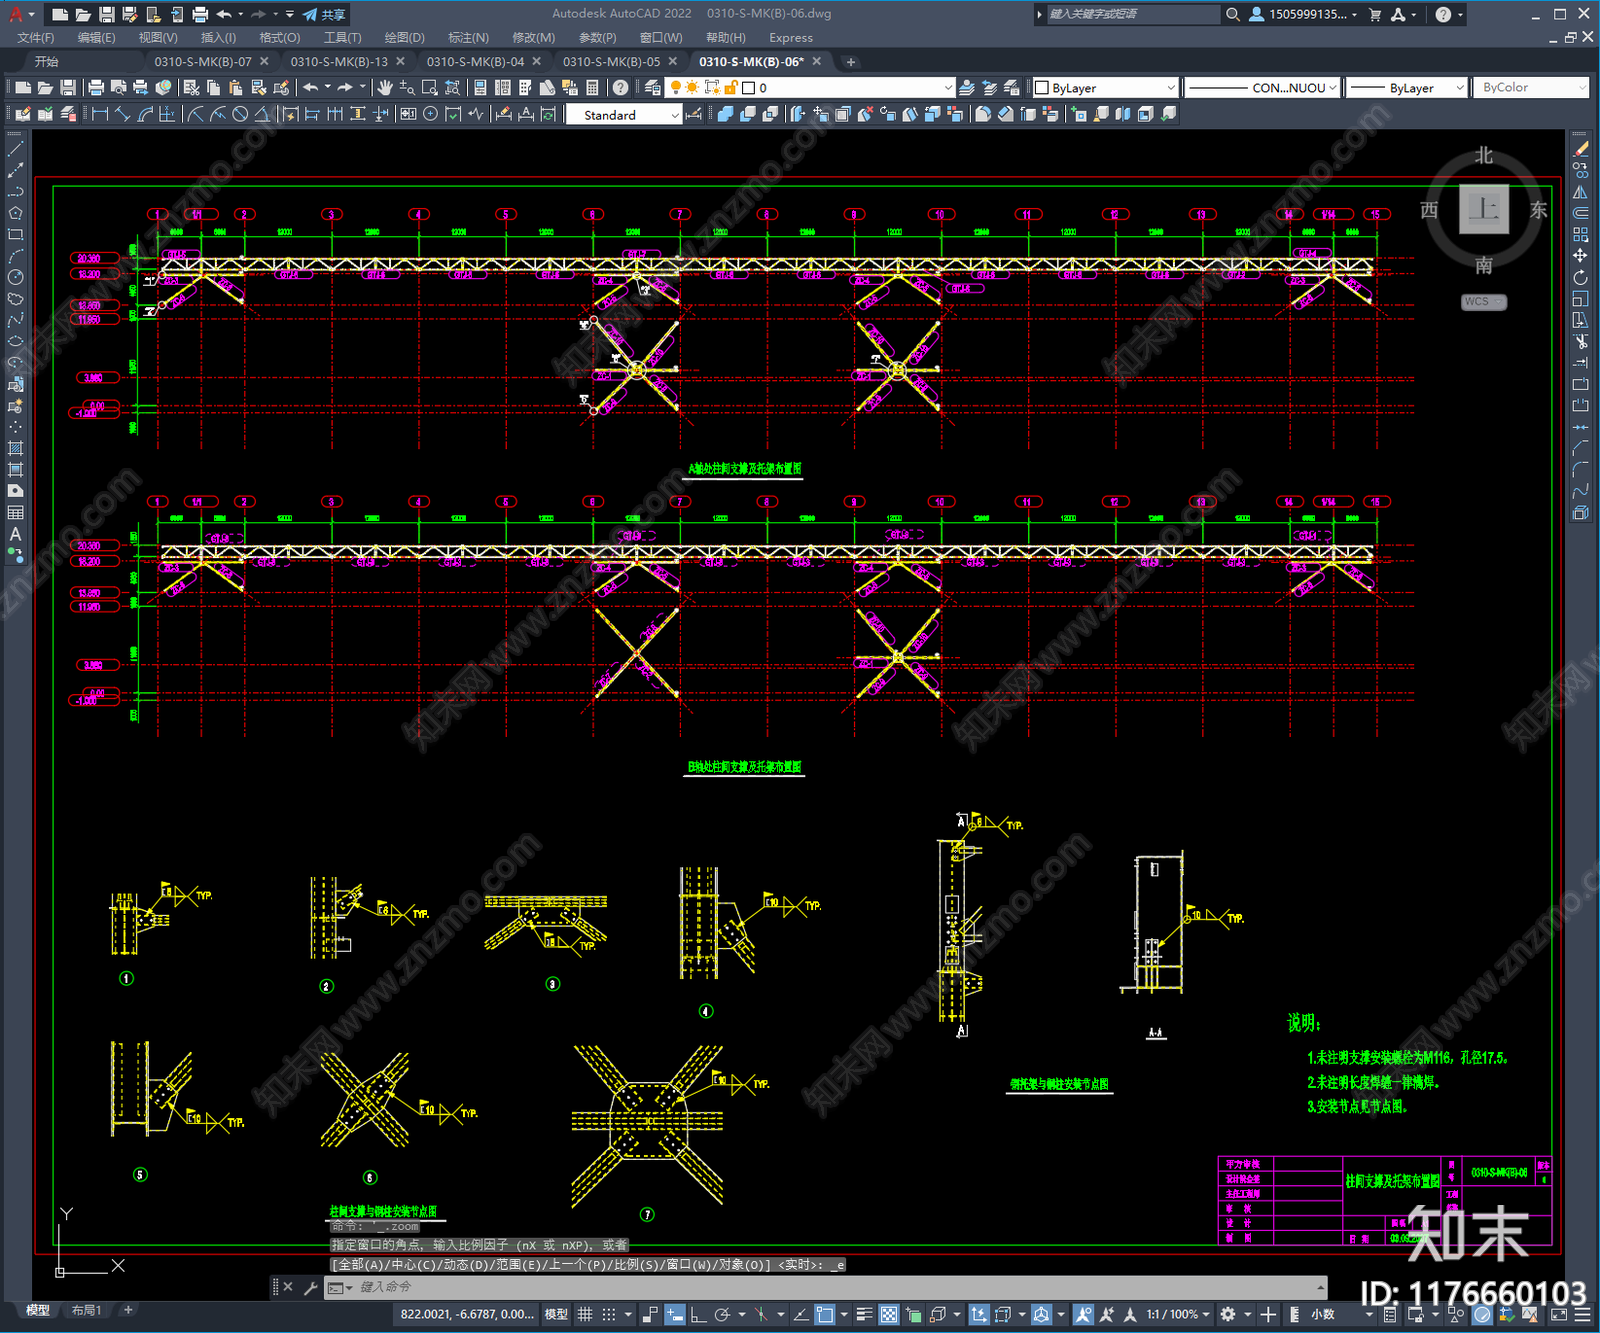Open the QuickCalc calculator icon

point(592,88)
